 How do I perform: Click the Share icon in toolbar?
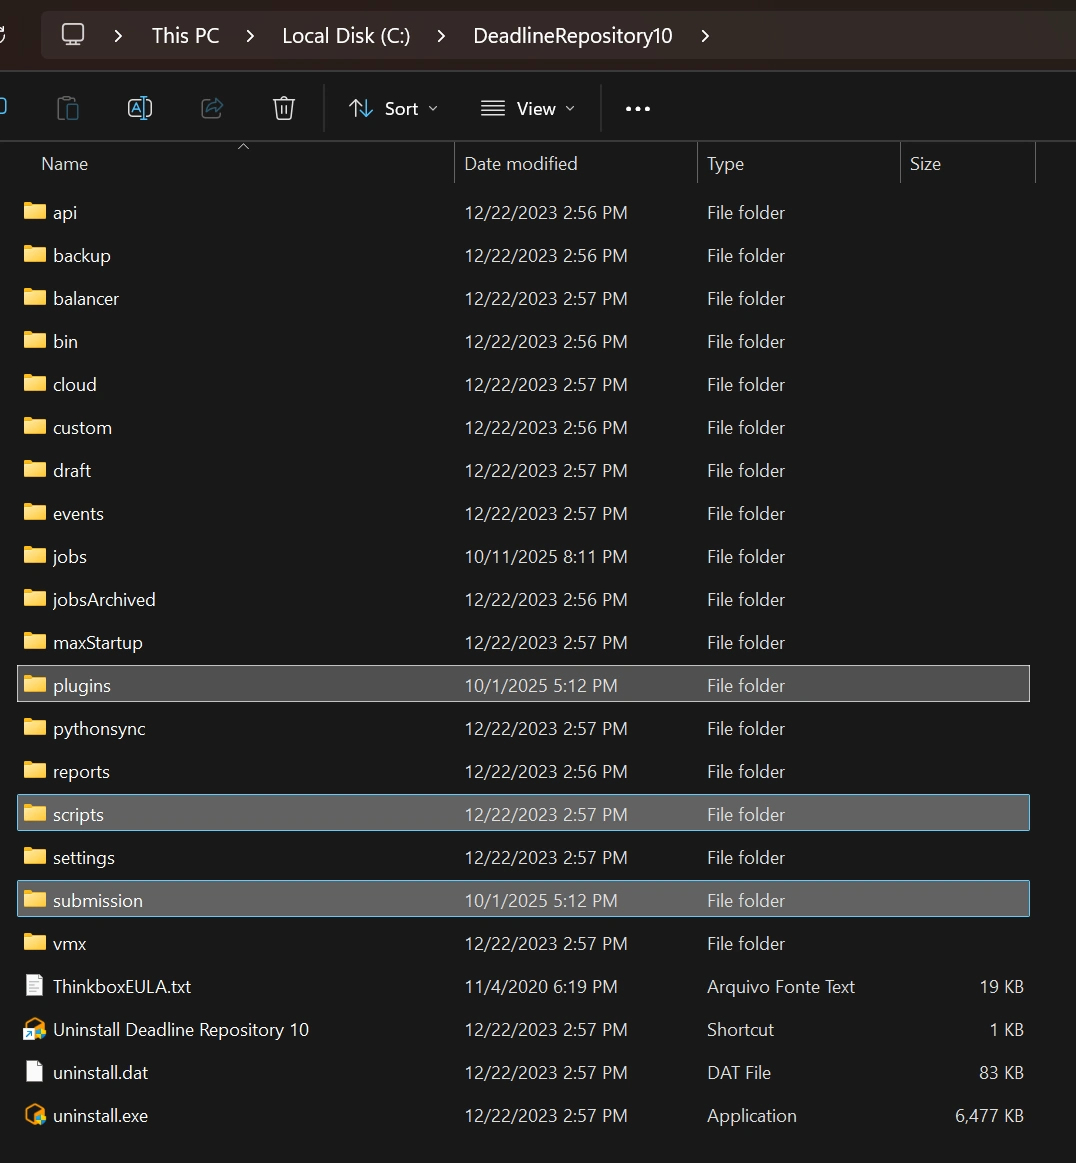(x=212, y=108)
